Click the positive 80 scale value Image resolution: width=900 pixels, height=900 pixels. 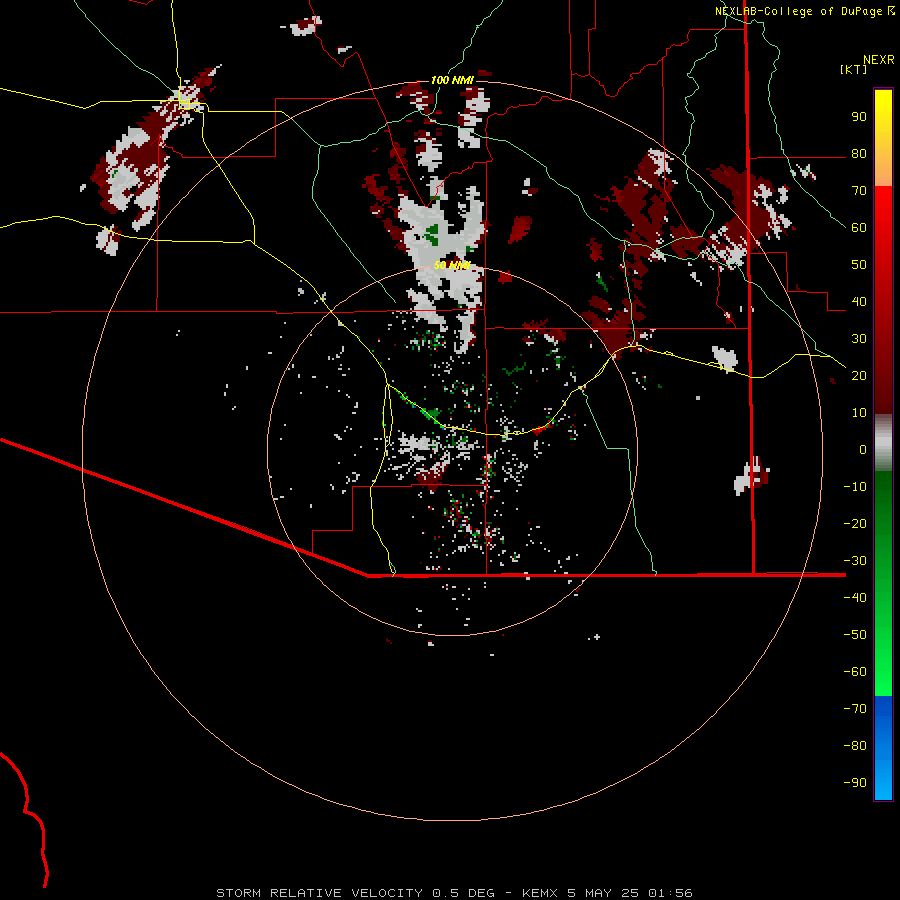859,154
